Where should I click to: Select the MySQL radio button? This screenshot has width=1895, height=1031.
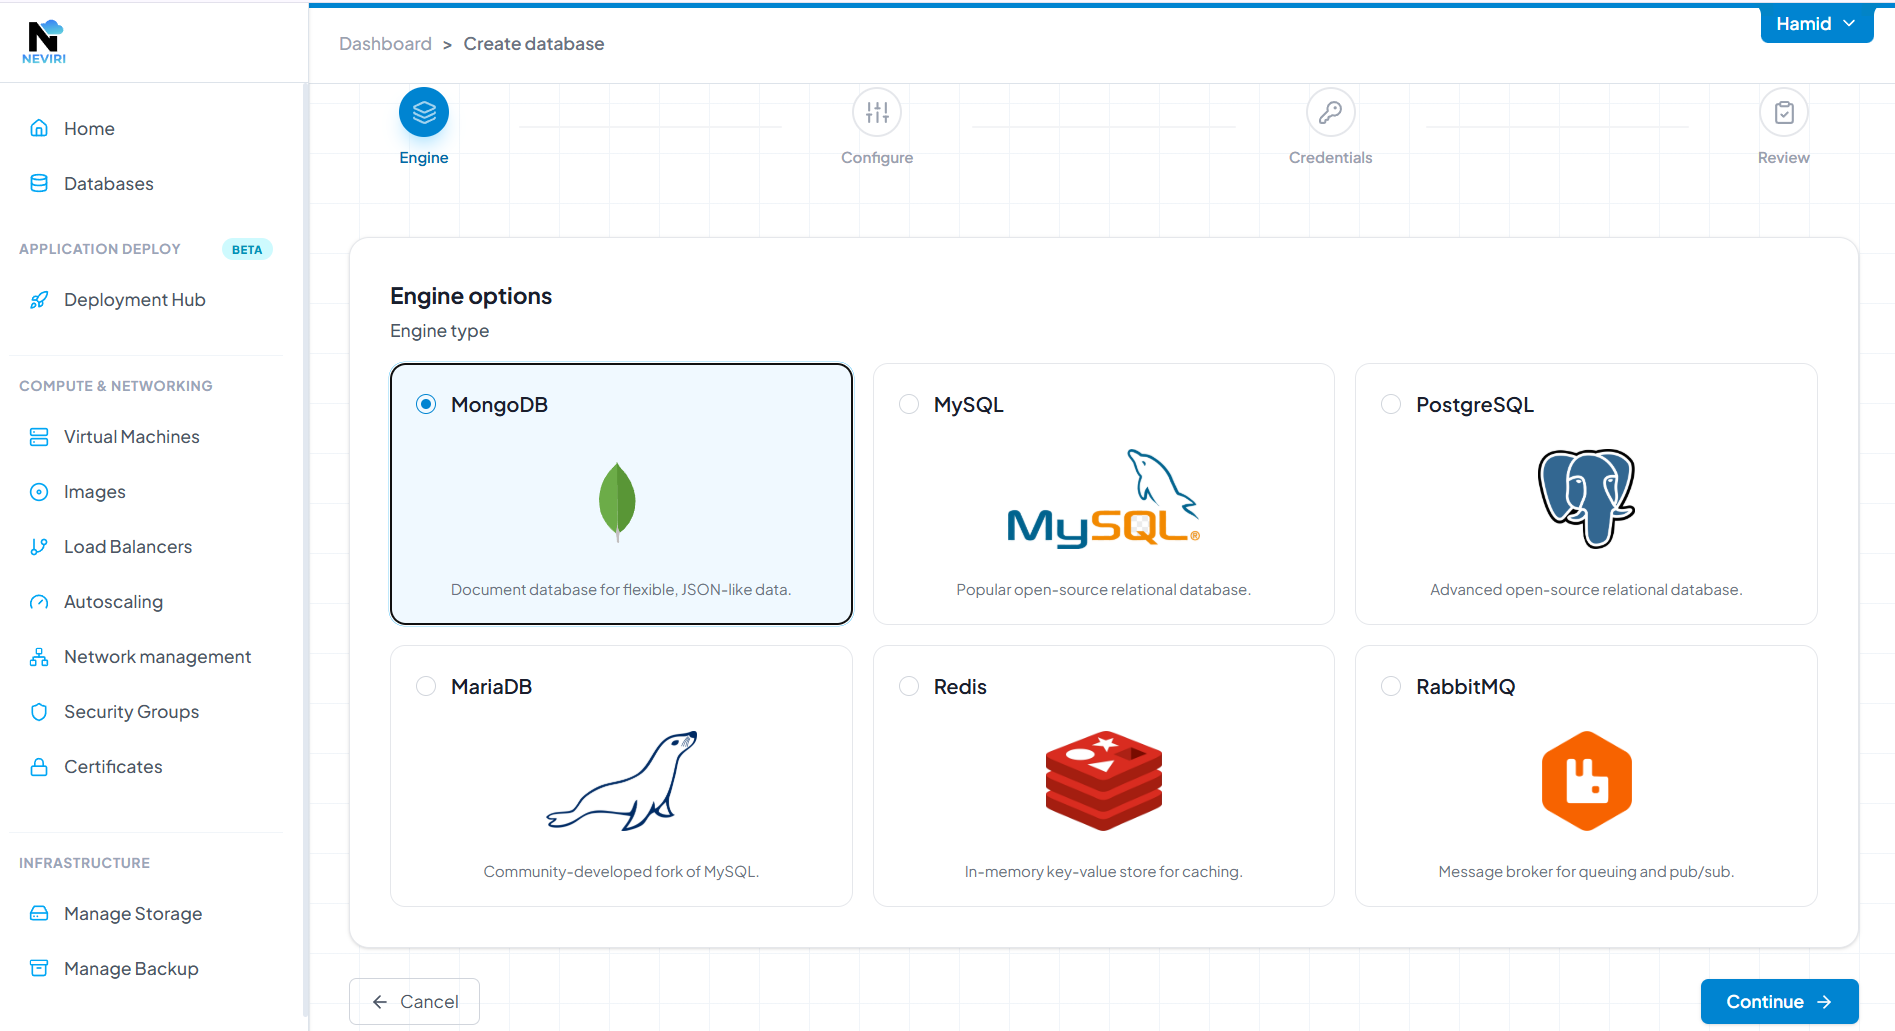pos(909,404)
